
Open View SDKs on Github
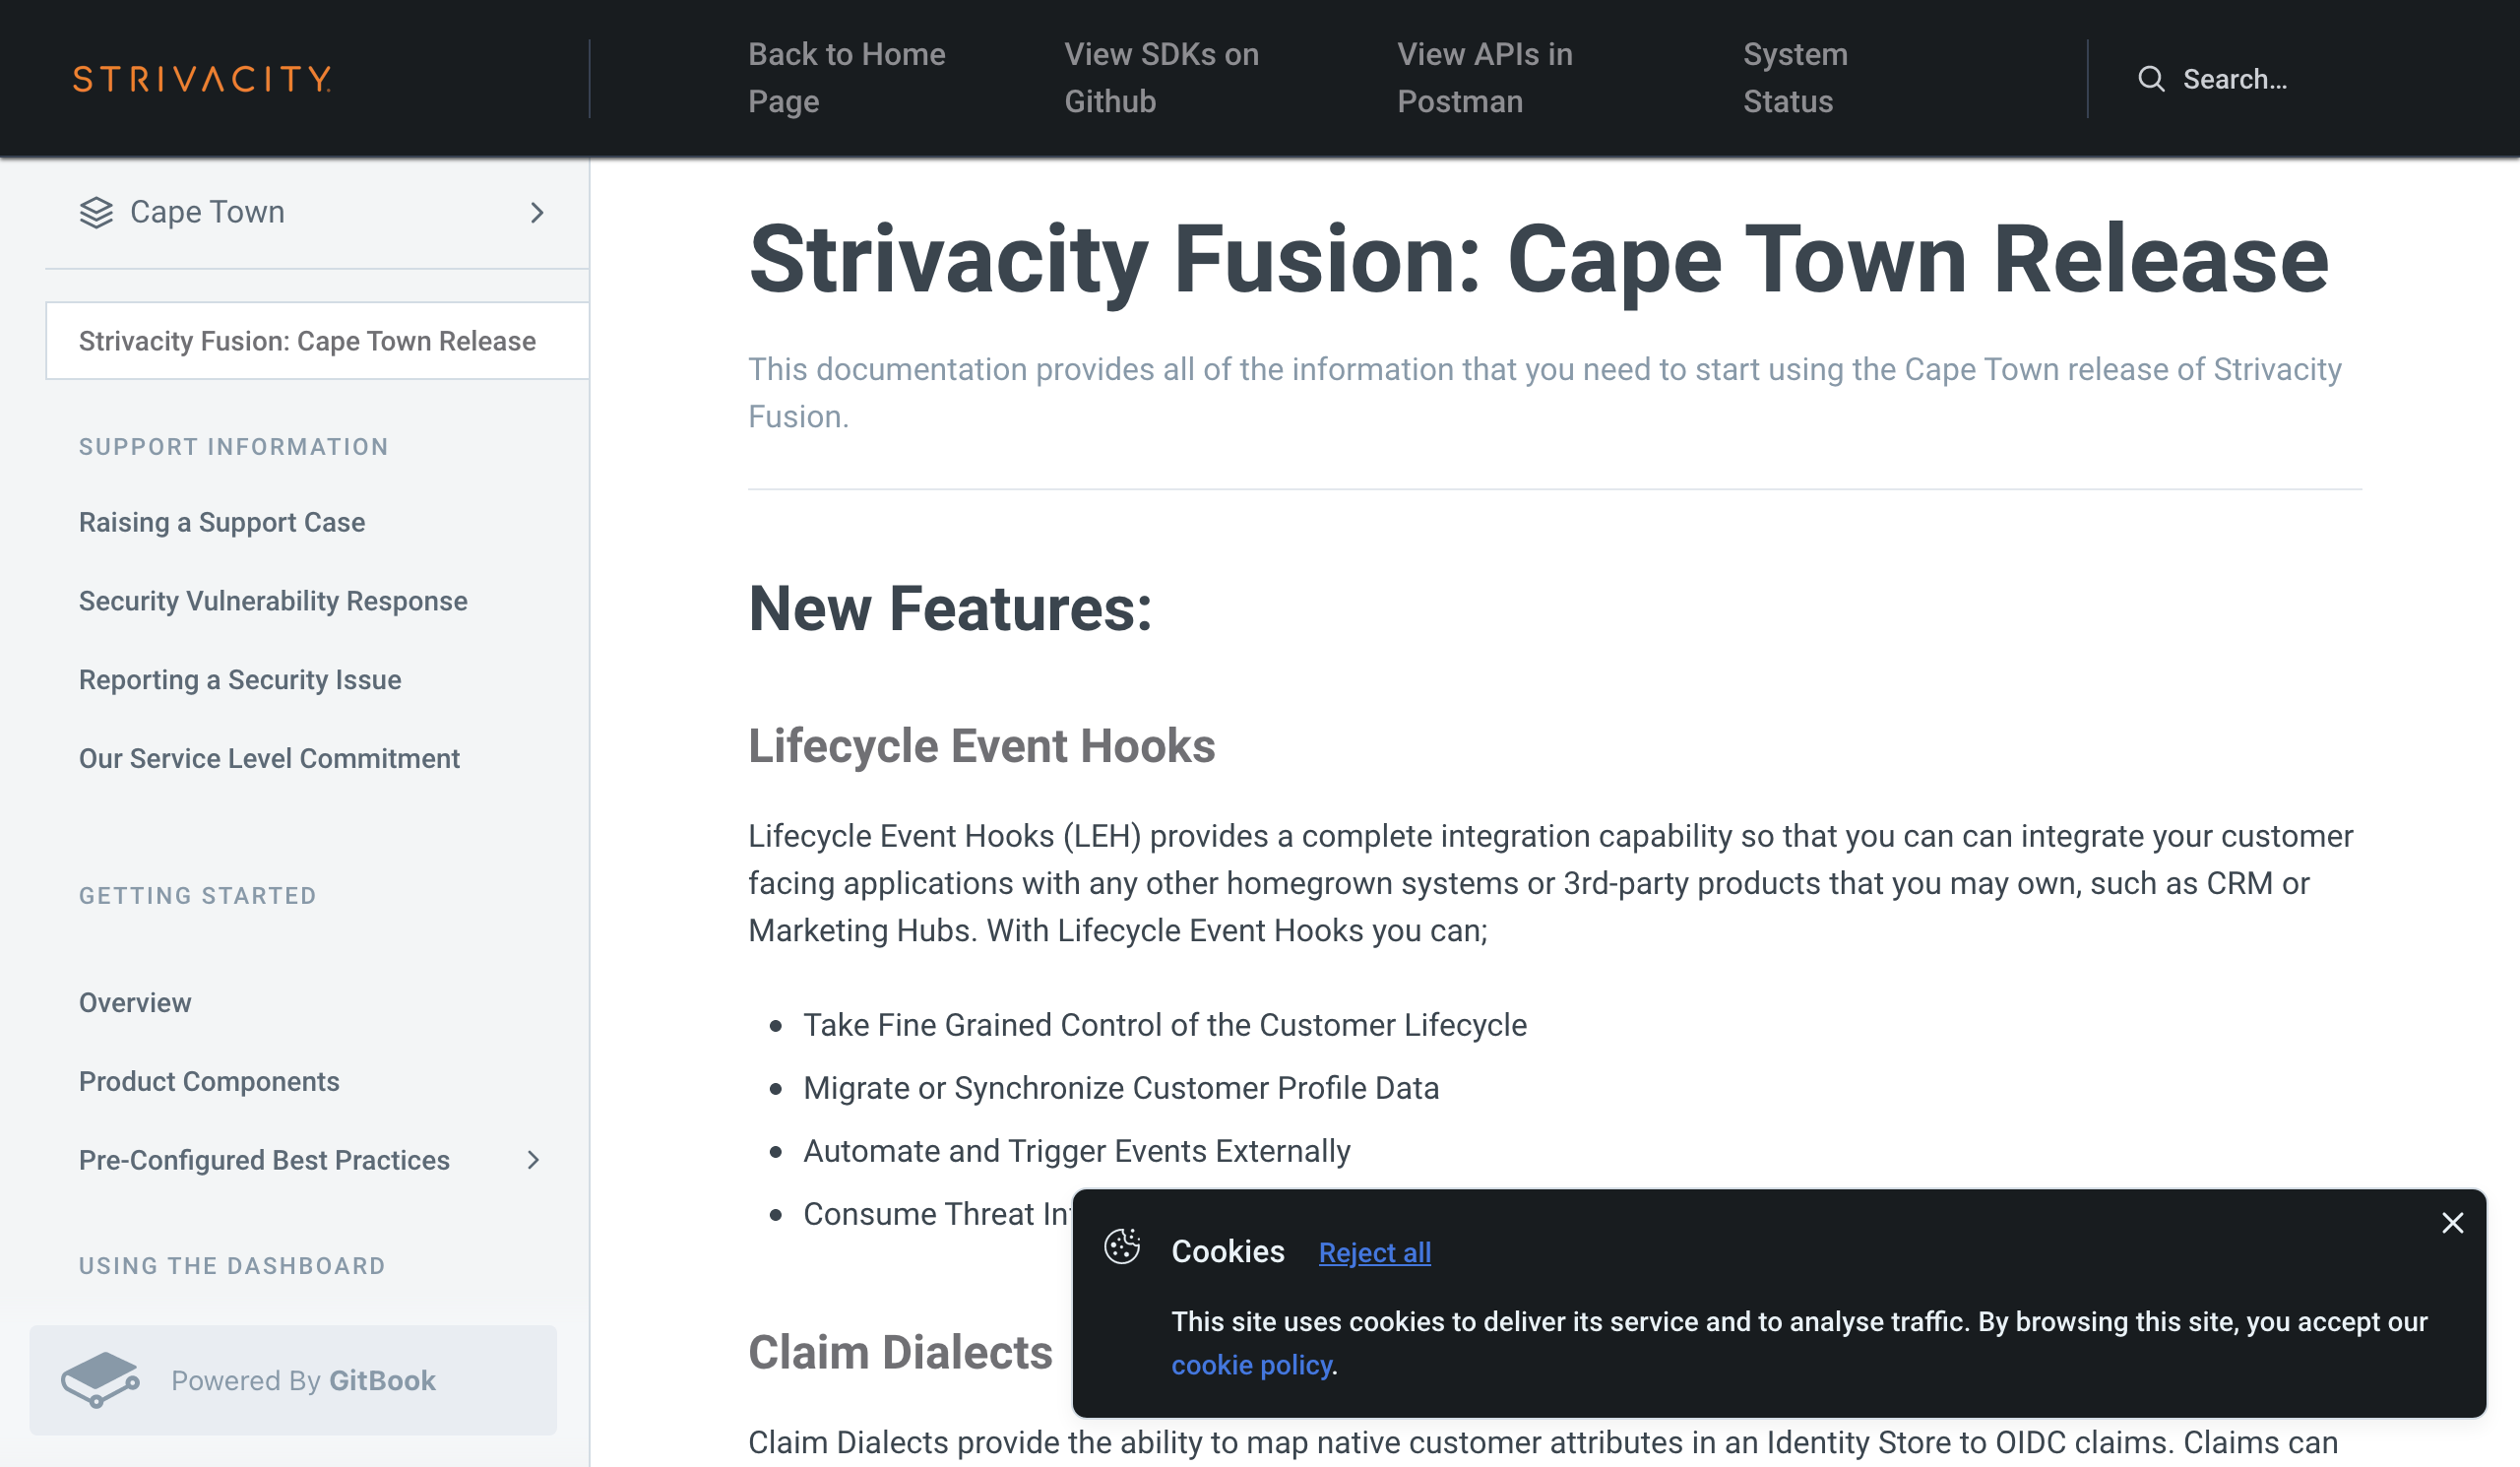pyautogui.click(x=1161, y=78)
